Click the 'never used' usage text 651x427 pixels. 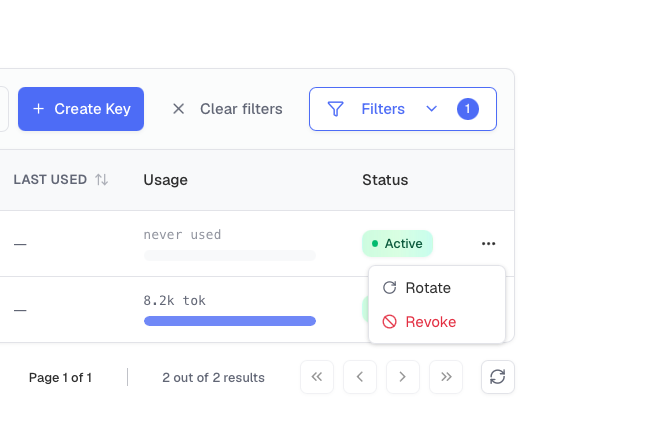pos(182,235)
